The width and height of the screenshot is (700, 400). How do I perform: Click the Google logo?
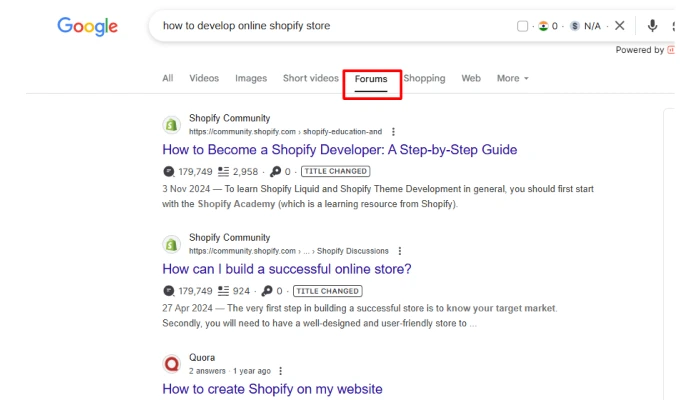click(88, 26)
